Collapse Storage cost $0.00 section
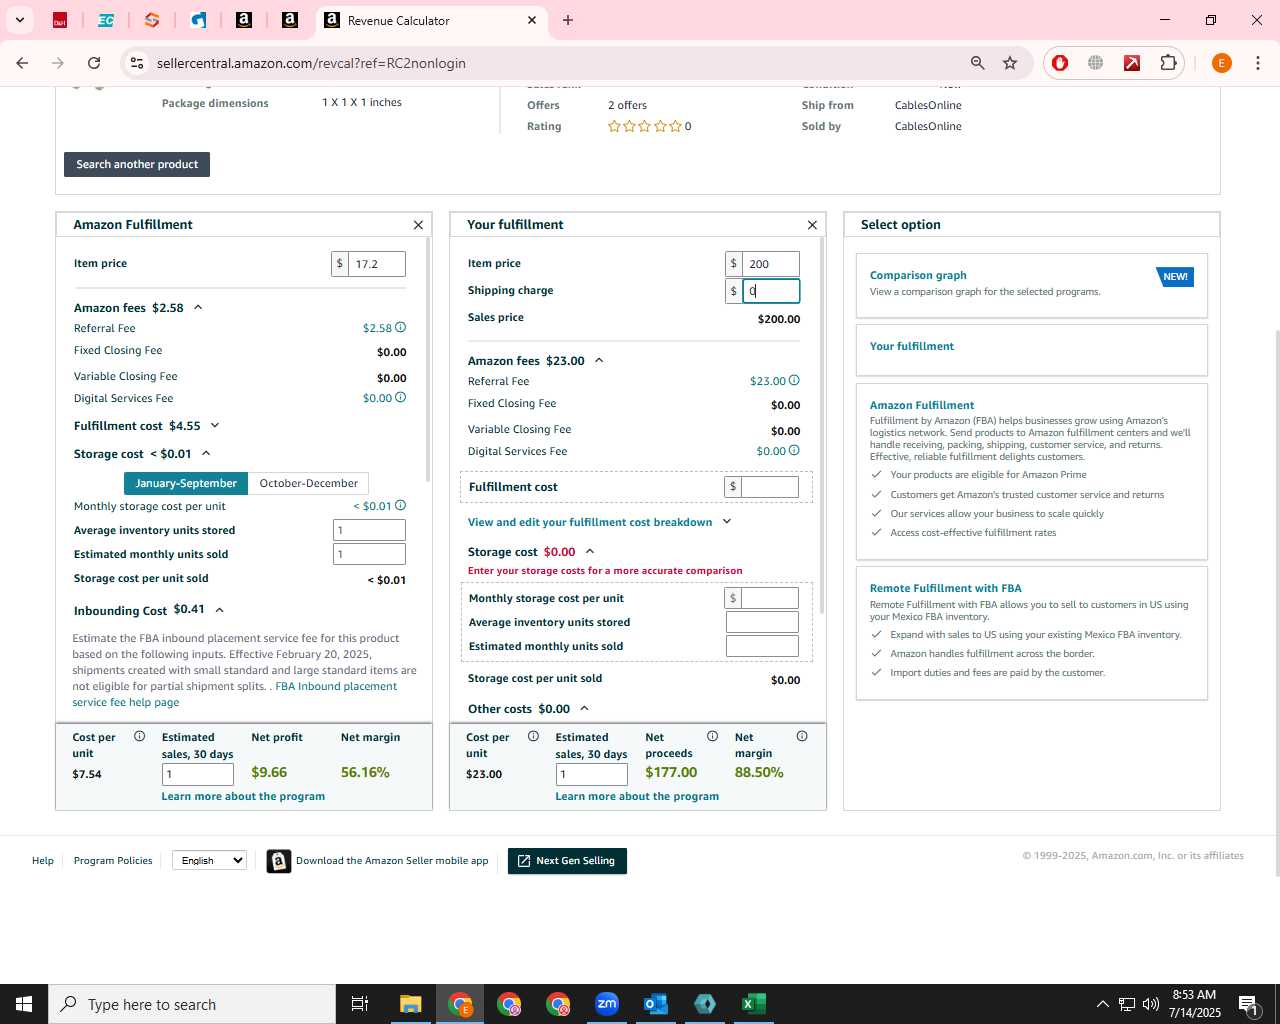The width and height of the screenshot is (1280, 1024). [x=590, y=551]
